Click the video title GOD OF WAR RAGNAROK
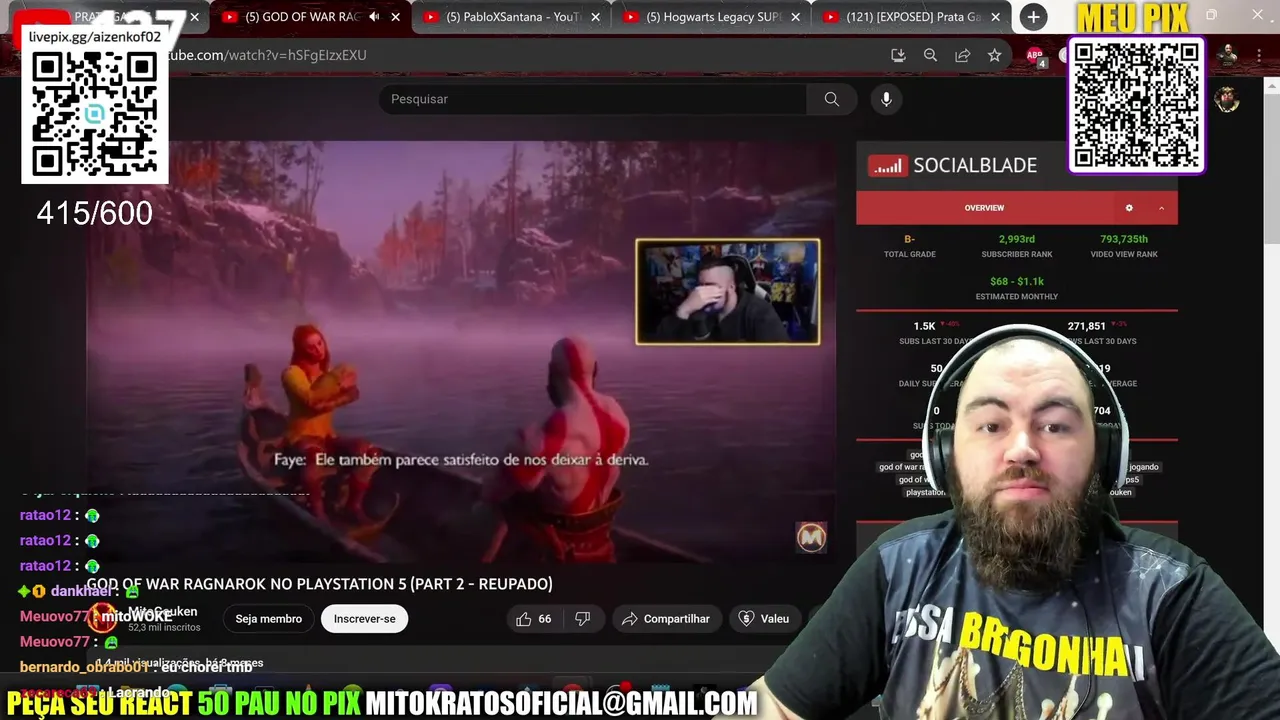1280x720 pixels. [320, 584]
